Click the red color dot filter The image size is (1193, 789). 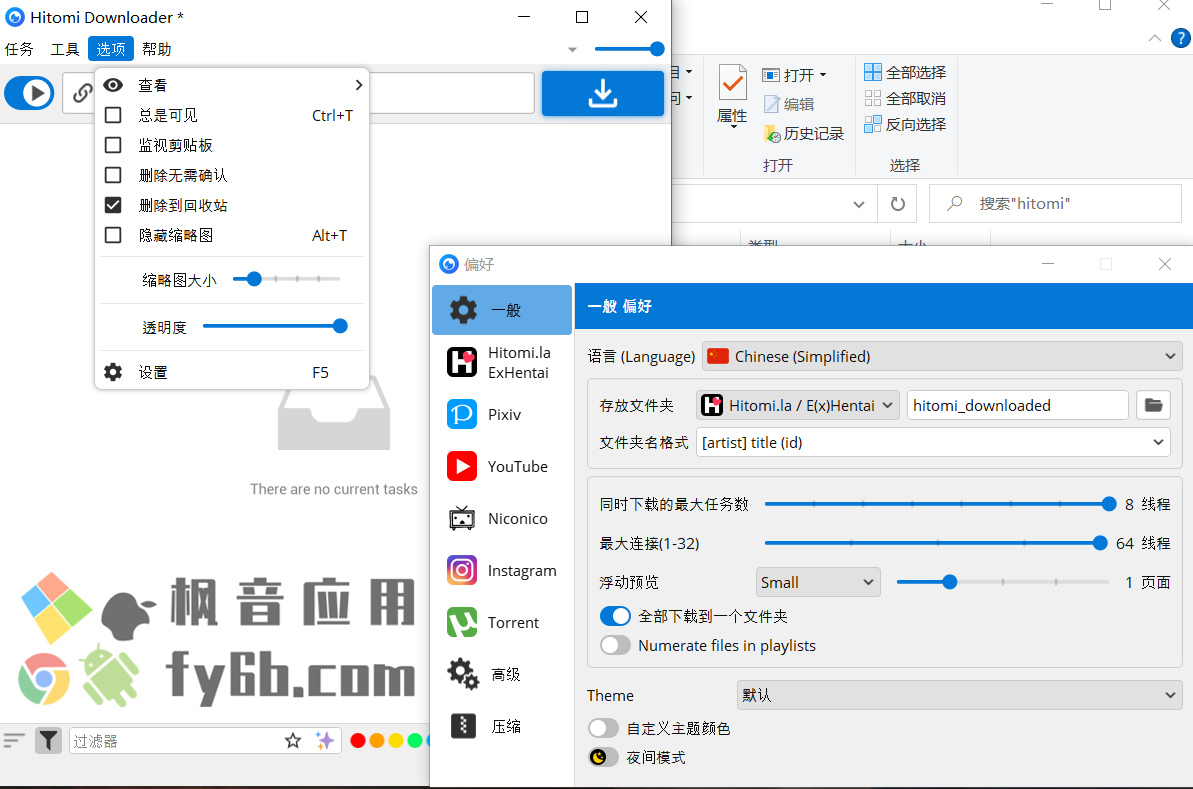point(358,740)
